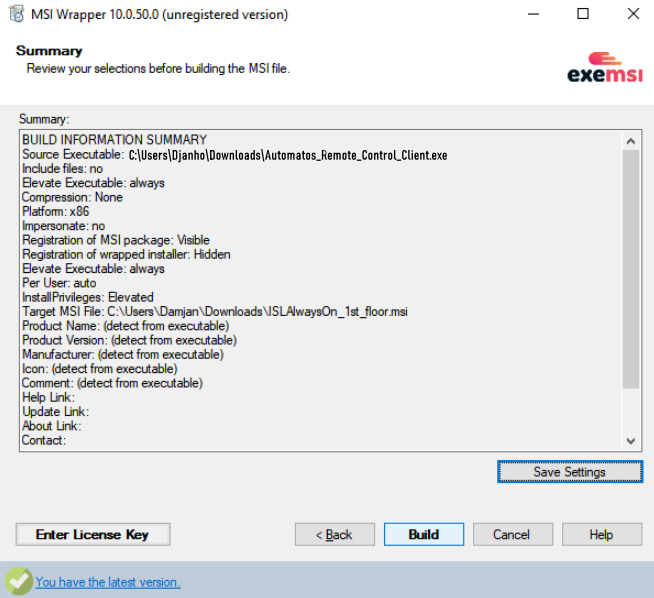Click 'Manufacturer: (detect from executable)' line

[x=123, y=354]
